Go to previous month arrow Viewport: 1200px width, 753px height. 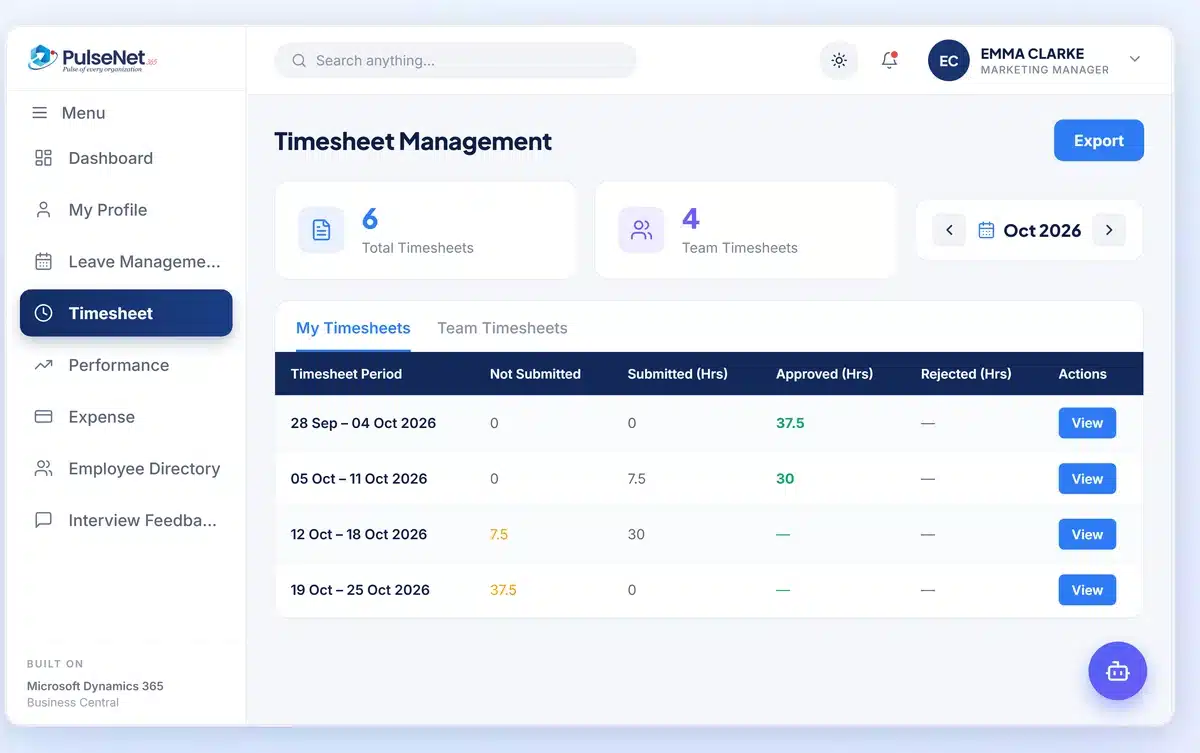(949, 230)
